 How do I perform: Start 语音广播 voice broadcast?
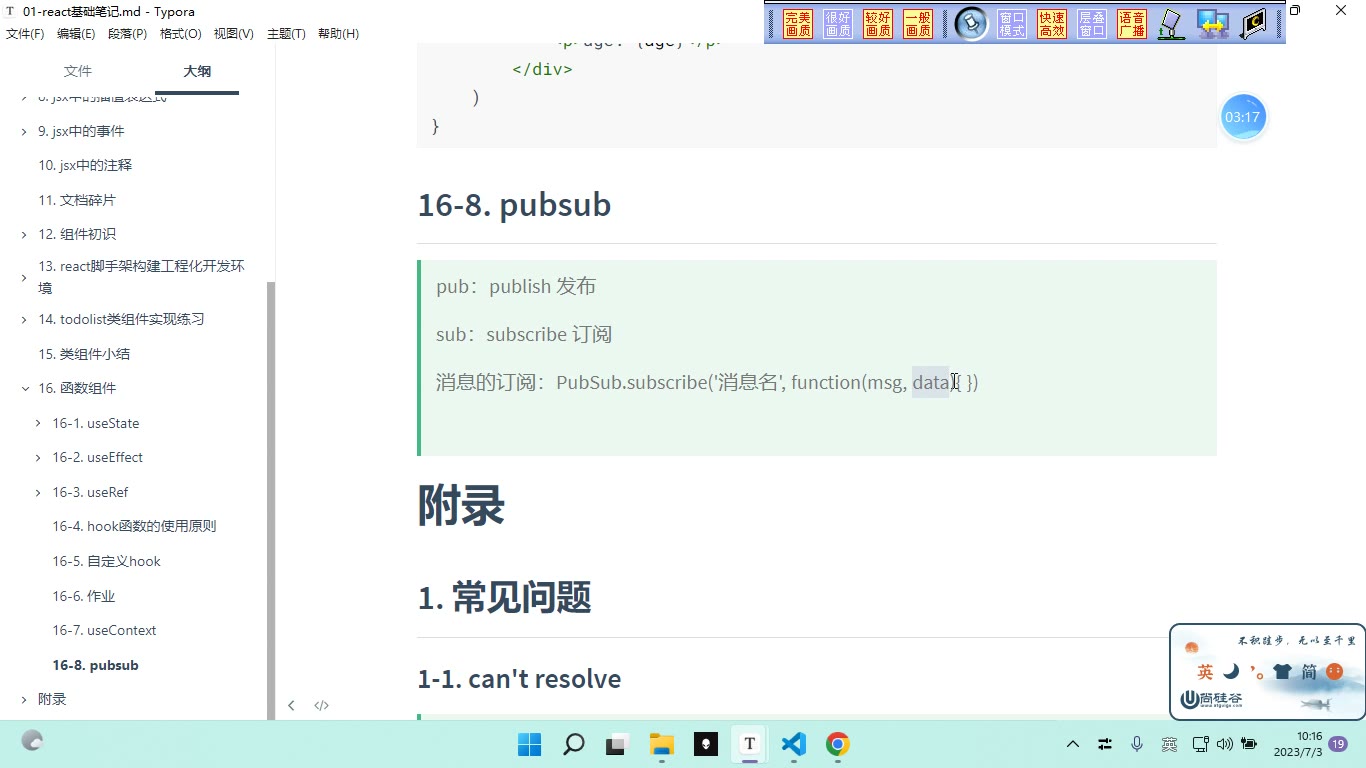click(x=1132, y=24)
